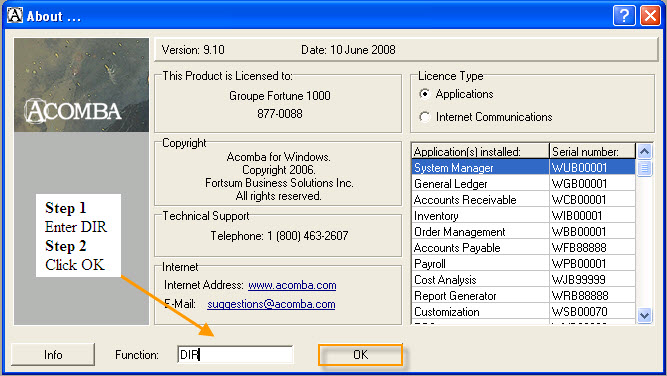This screenshot has width=667, height=376.
Task: Click scroll down arrow in applications list
Action: (x=644, y=315)
